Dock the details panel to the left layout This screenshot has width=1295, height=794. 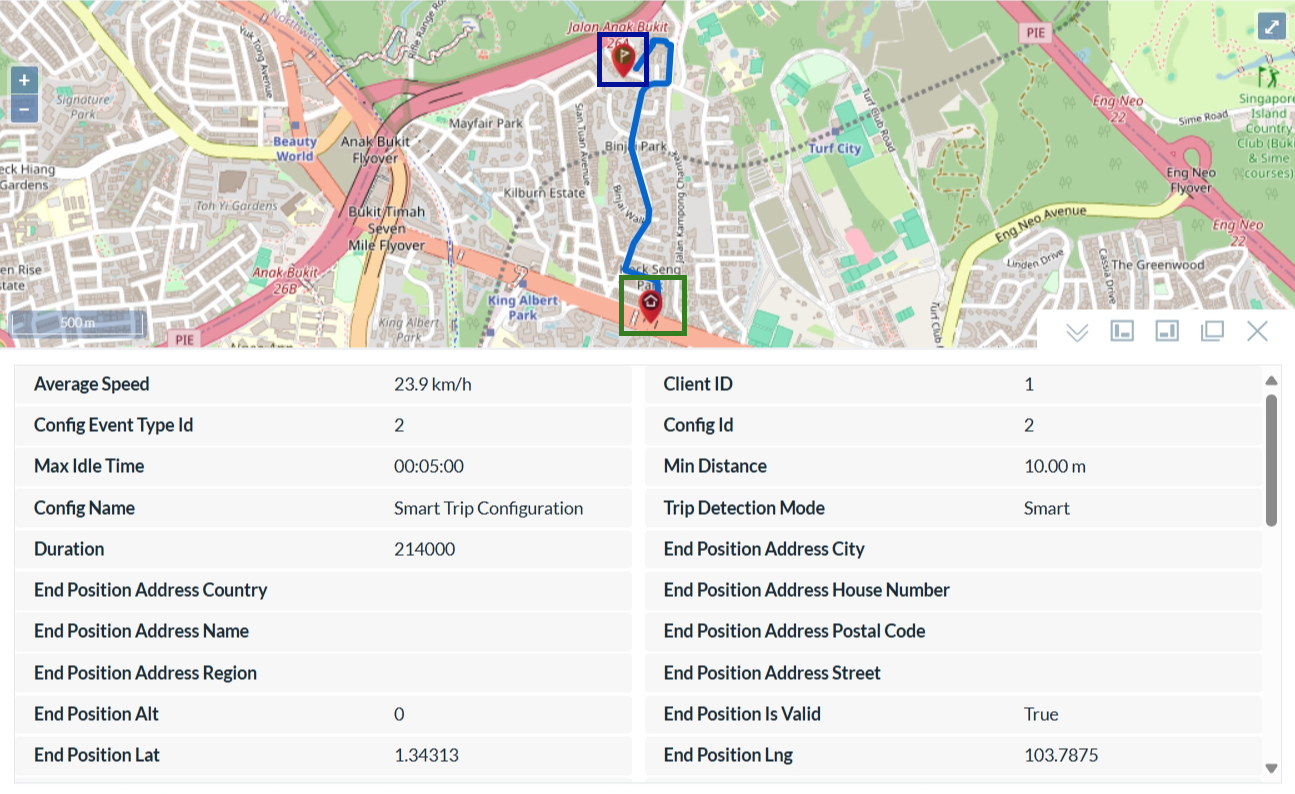(x=1122, y=330)
